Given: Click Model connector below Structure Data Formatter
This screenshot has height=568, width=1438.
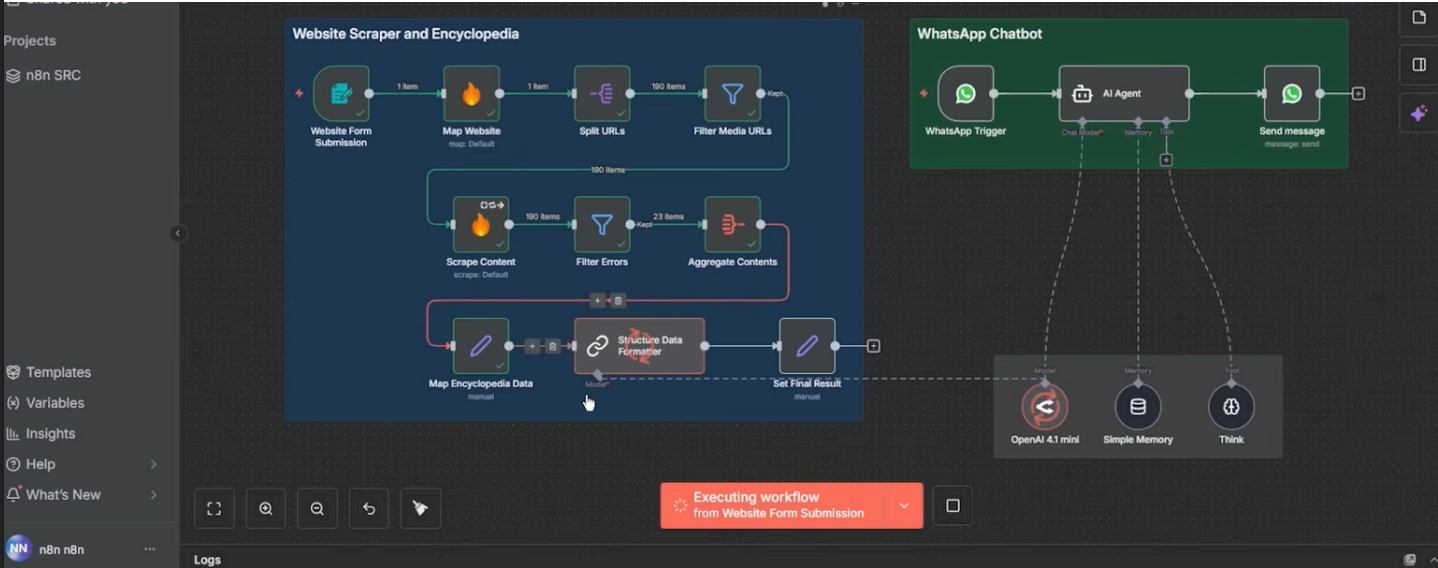Looking at the screenshot, I should 597,376.
